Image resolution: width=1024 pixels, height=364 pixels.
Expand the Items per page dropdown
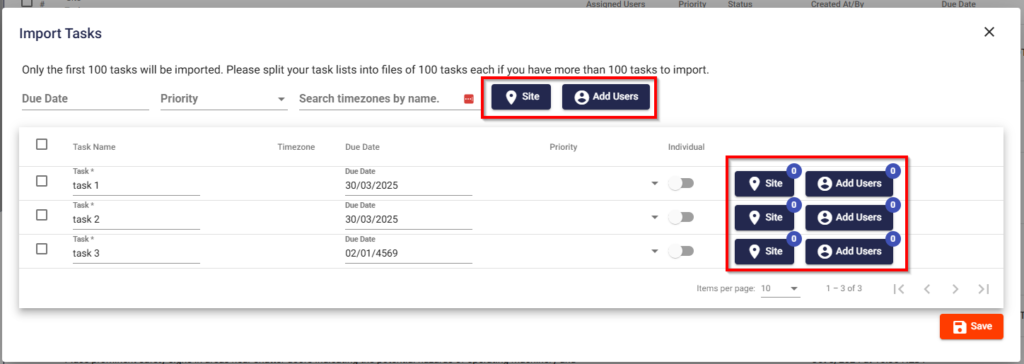[x=780, y=288]
